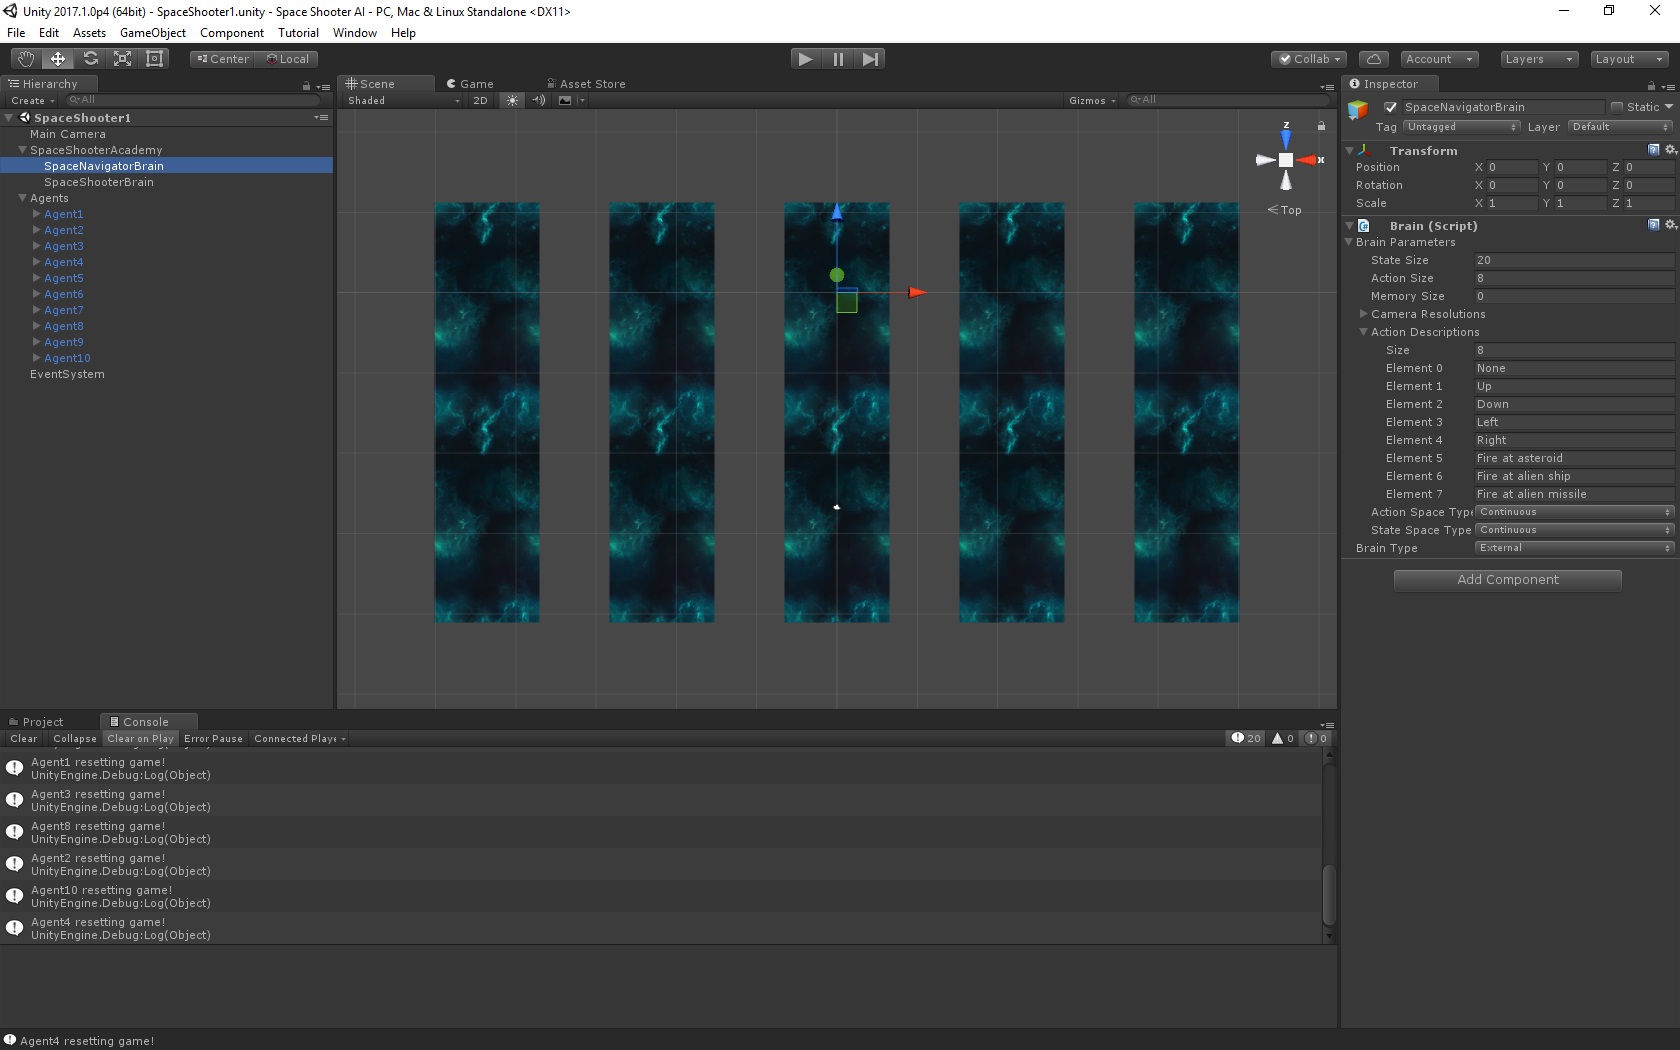Collapse the Agents group in the Hierarchy
This screenshot has height=1050, width=1680.
pos(22,198)
